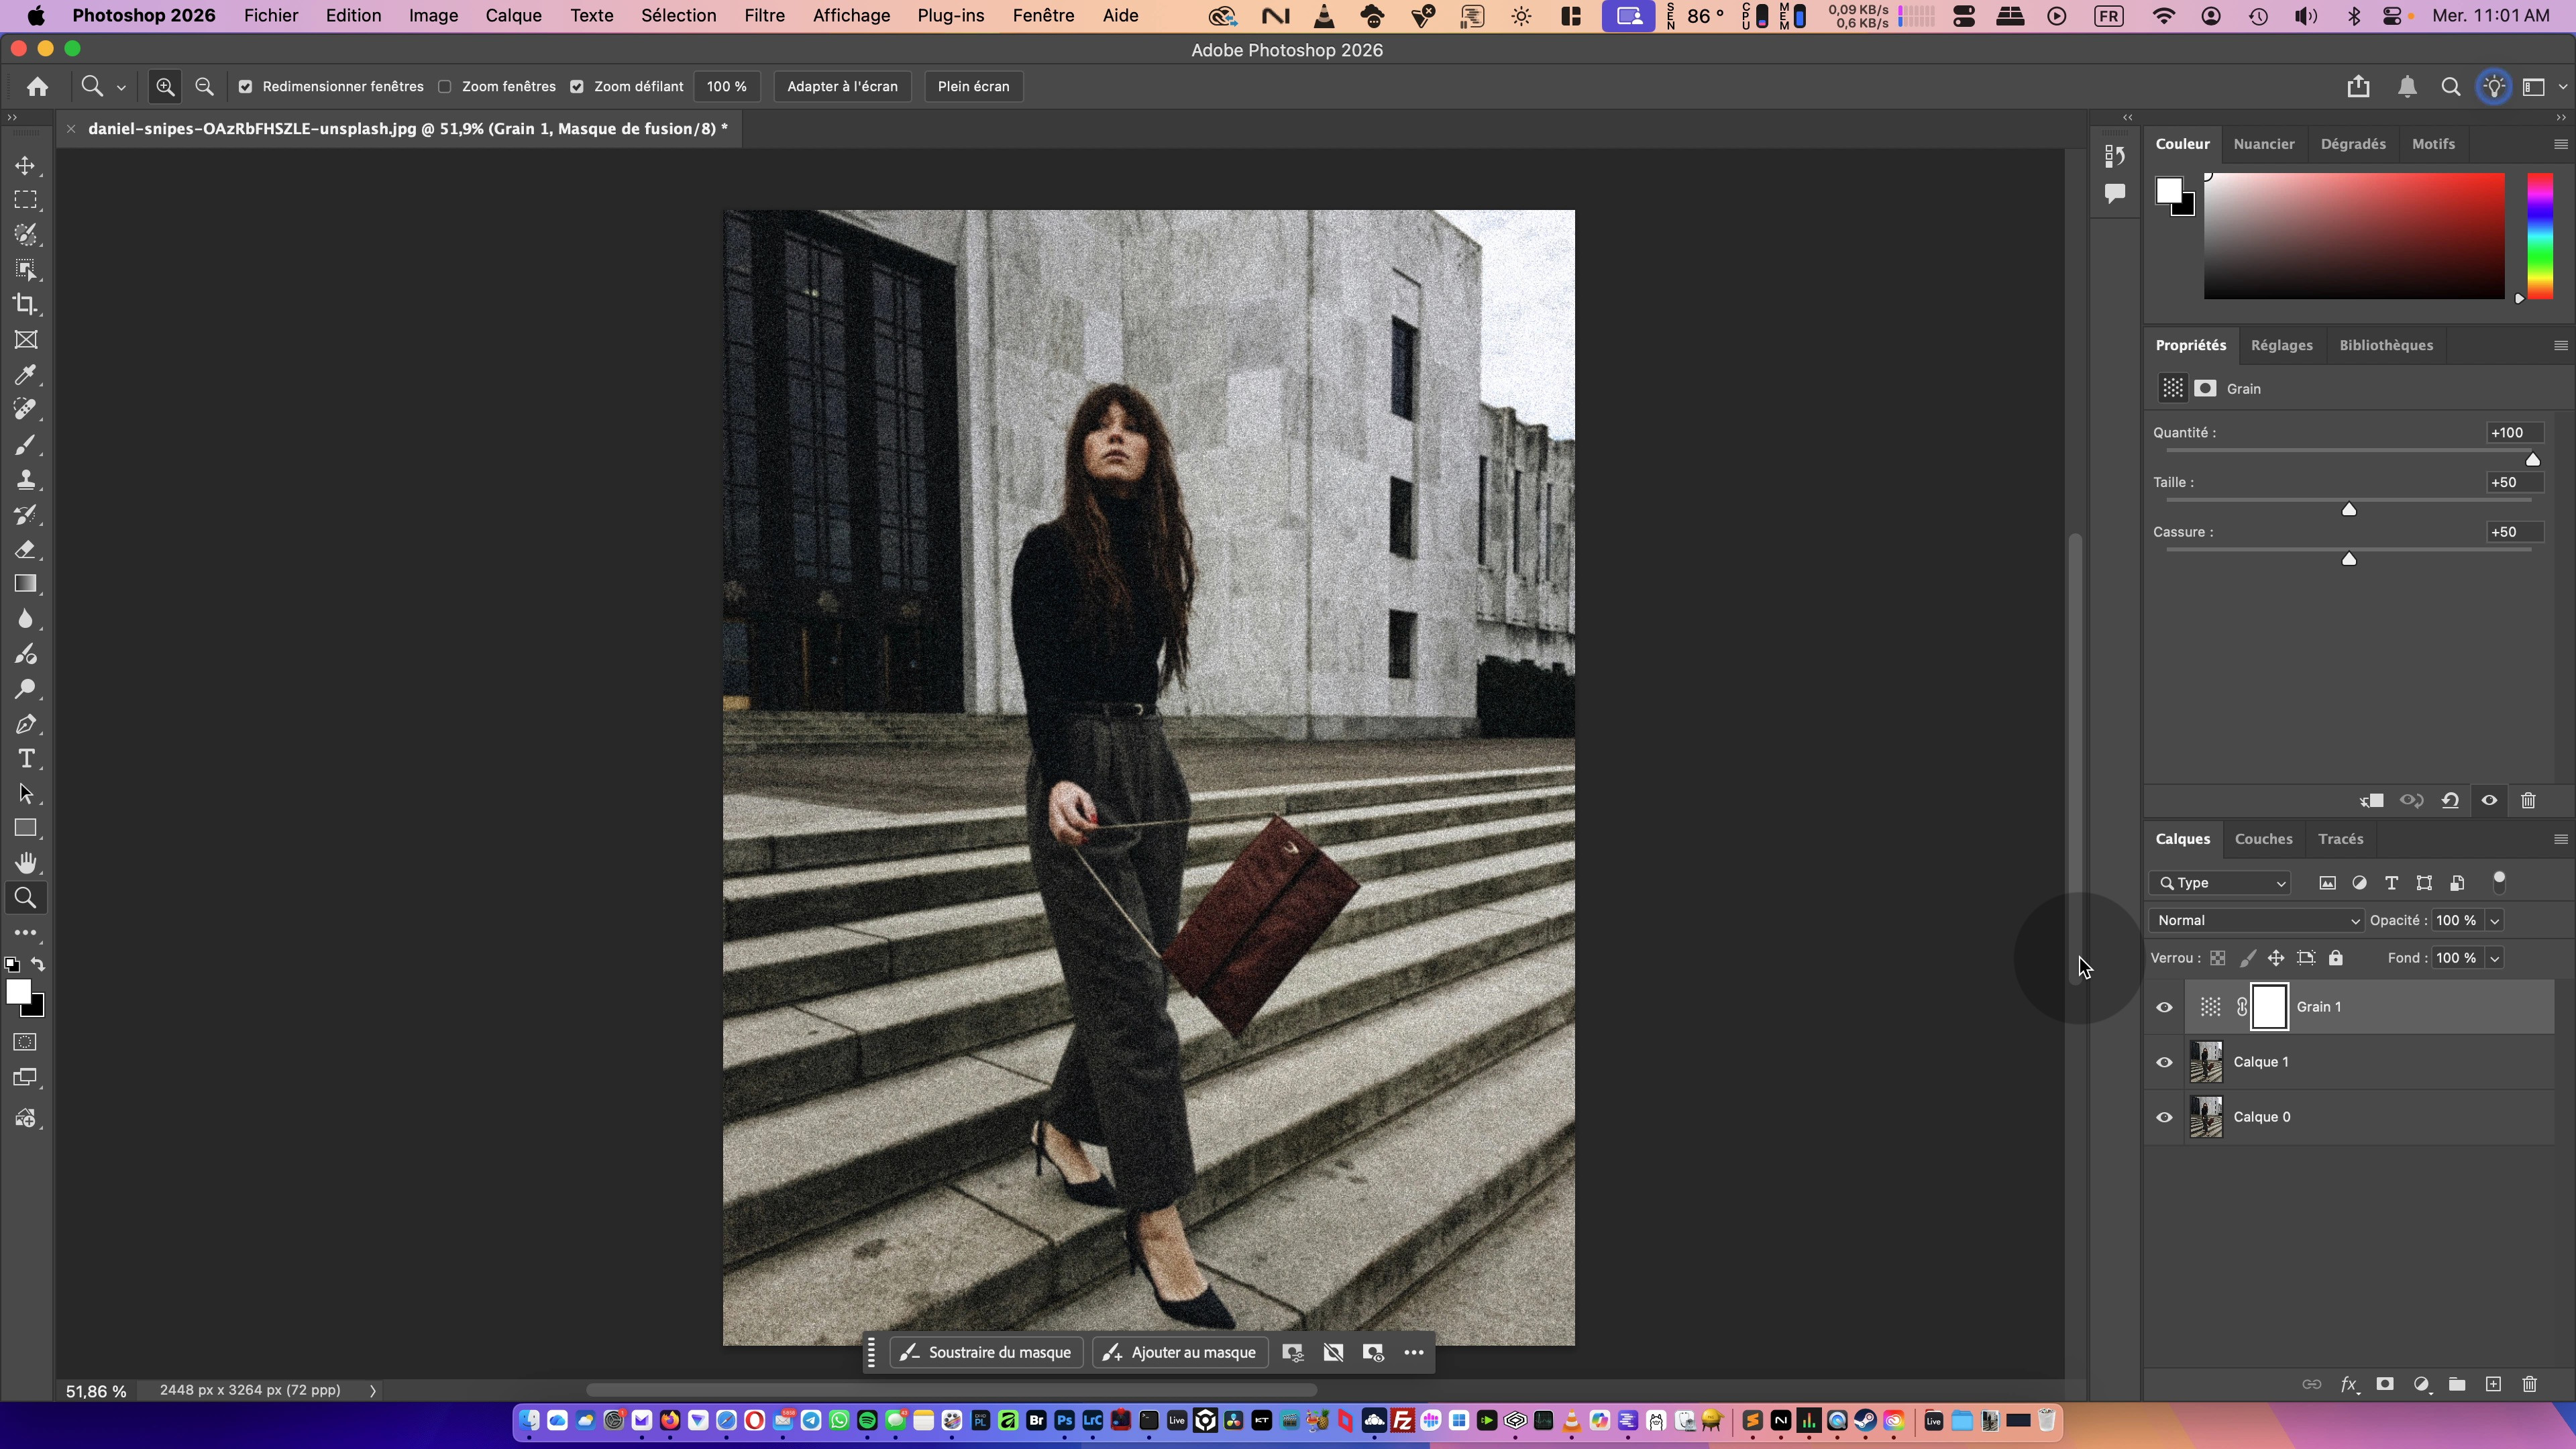Switch to the Couches tab

pos(2263,839)
